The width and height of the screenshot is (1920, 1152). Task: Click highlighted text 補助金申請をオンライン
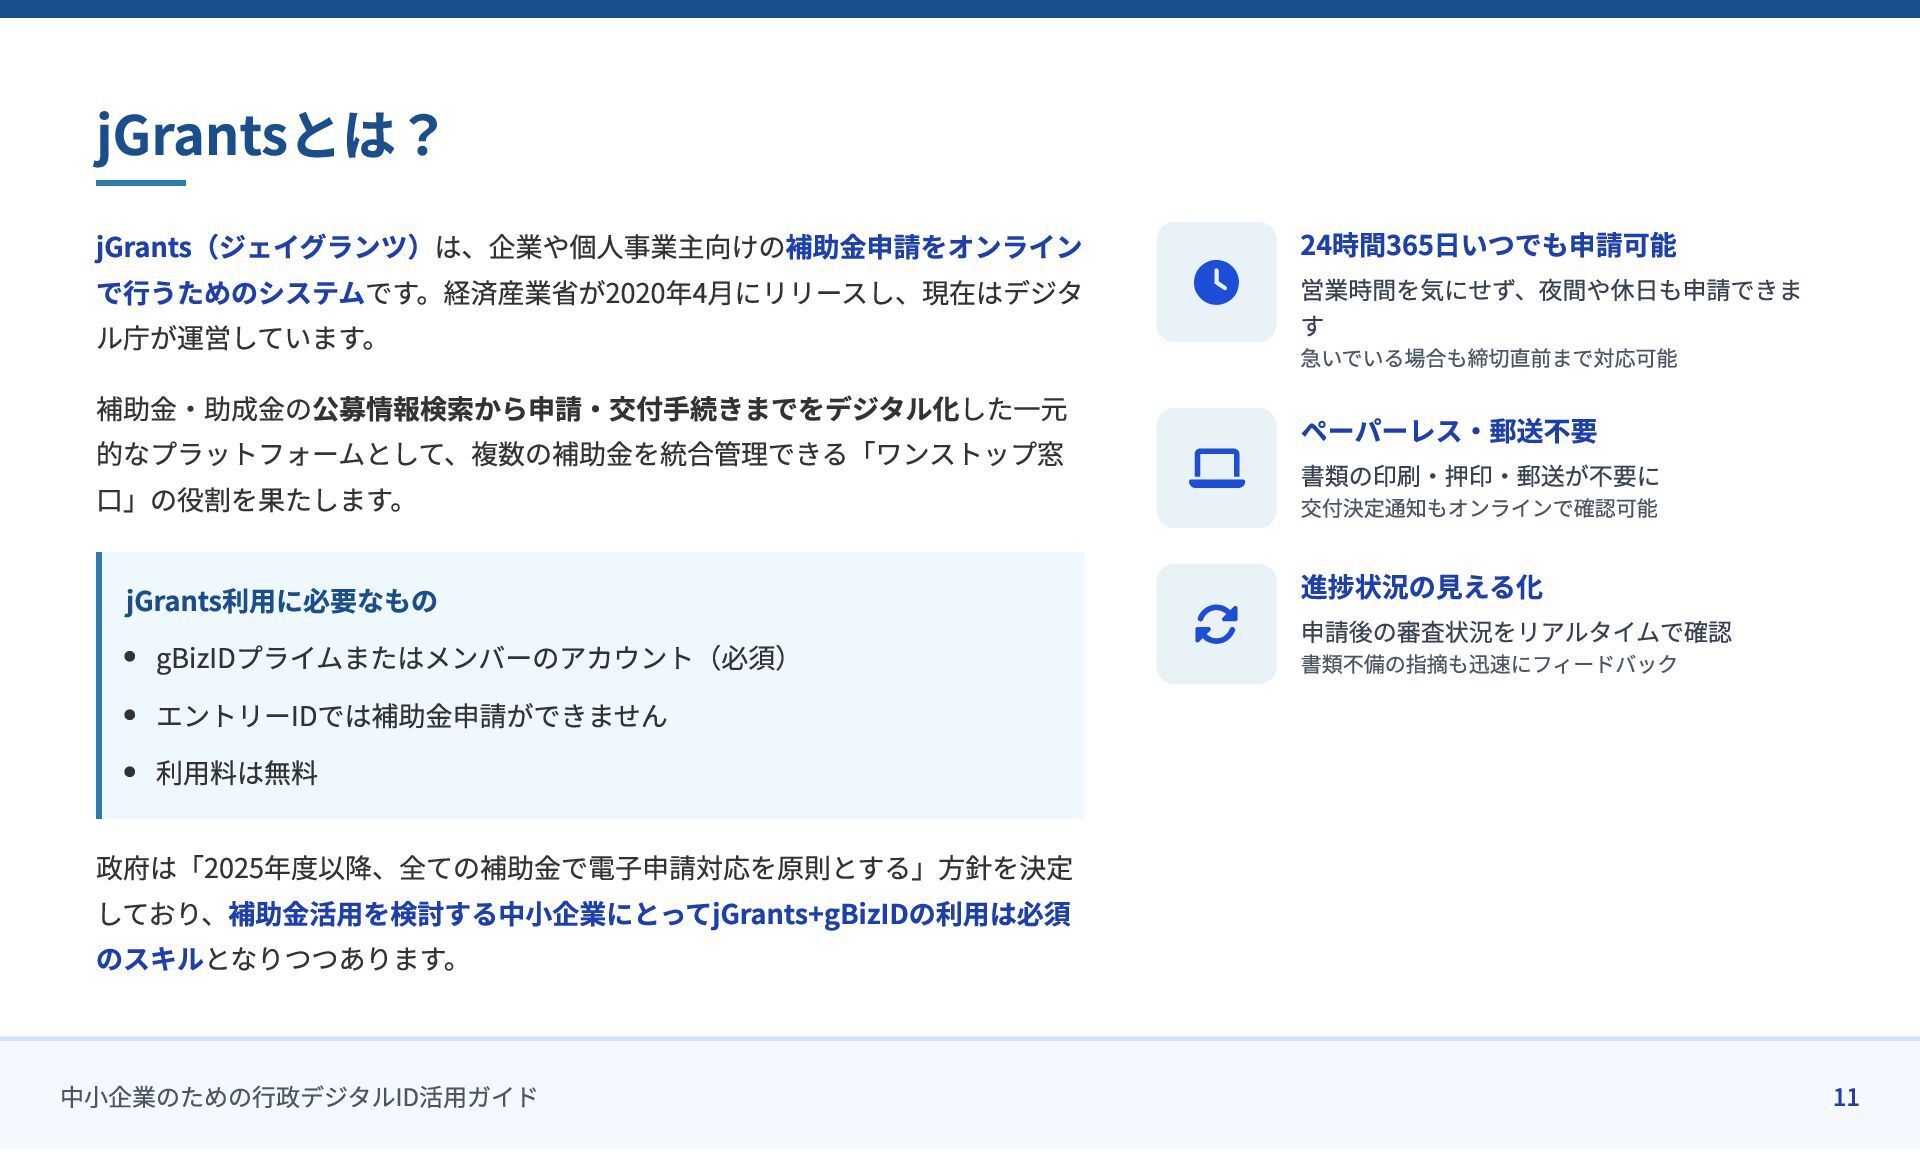click(x=934, y=247)
